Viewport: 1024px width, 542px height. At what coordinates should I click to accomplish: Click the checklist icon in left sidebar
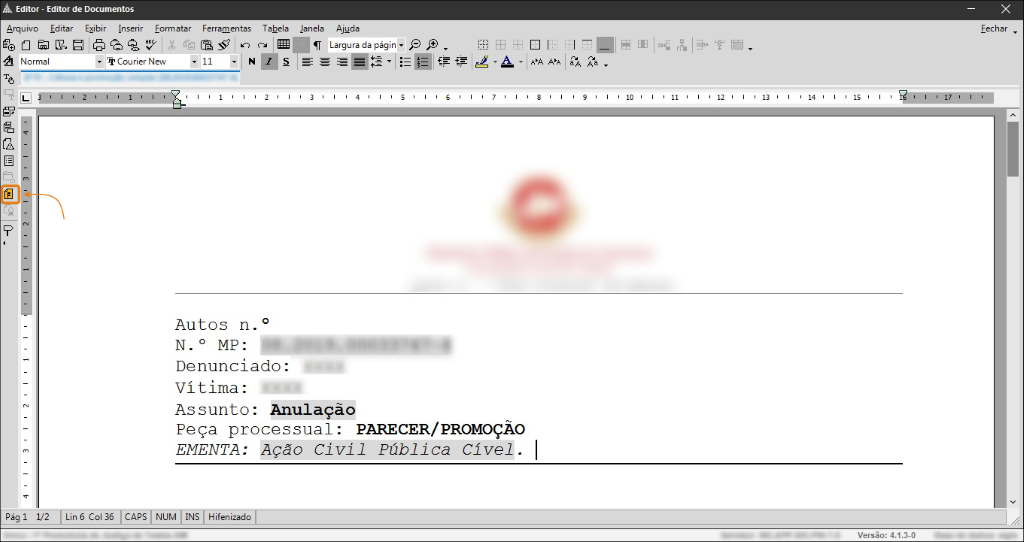pos(9,161)
